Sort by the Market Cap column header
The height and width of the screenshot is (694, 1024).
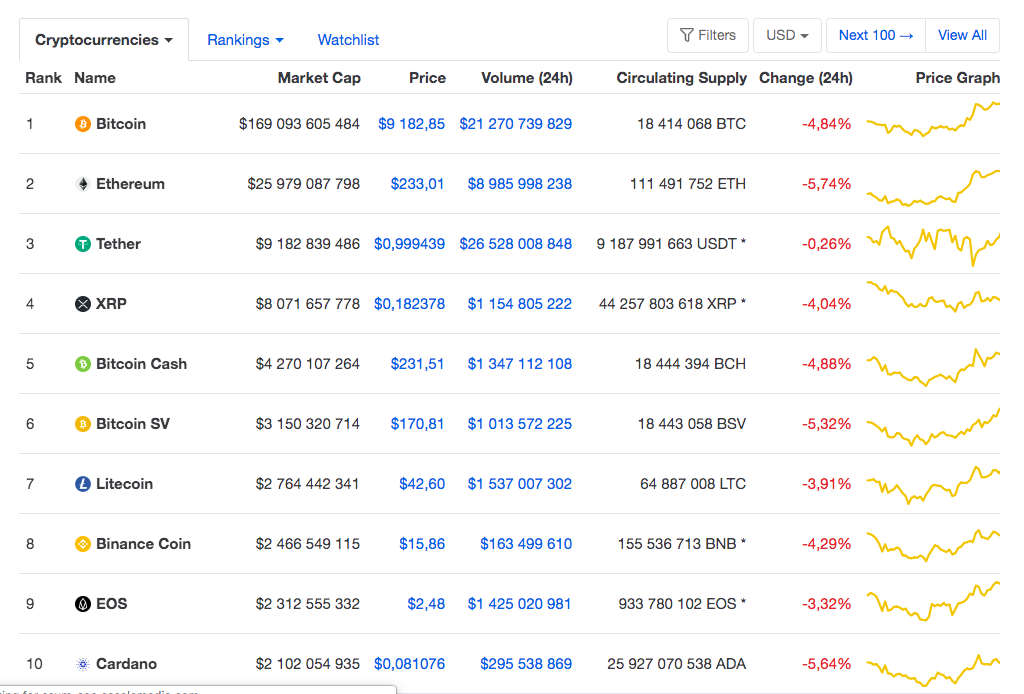pyautogui.click(x=319, y=78)
